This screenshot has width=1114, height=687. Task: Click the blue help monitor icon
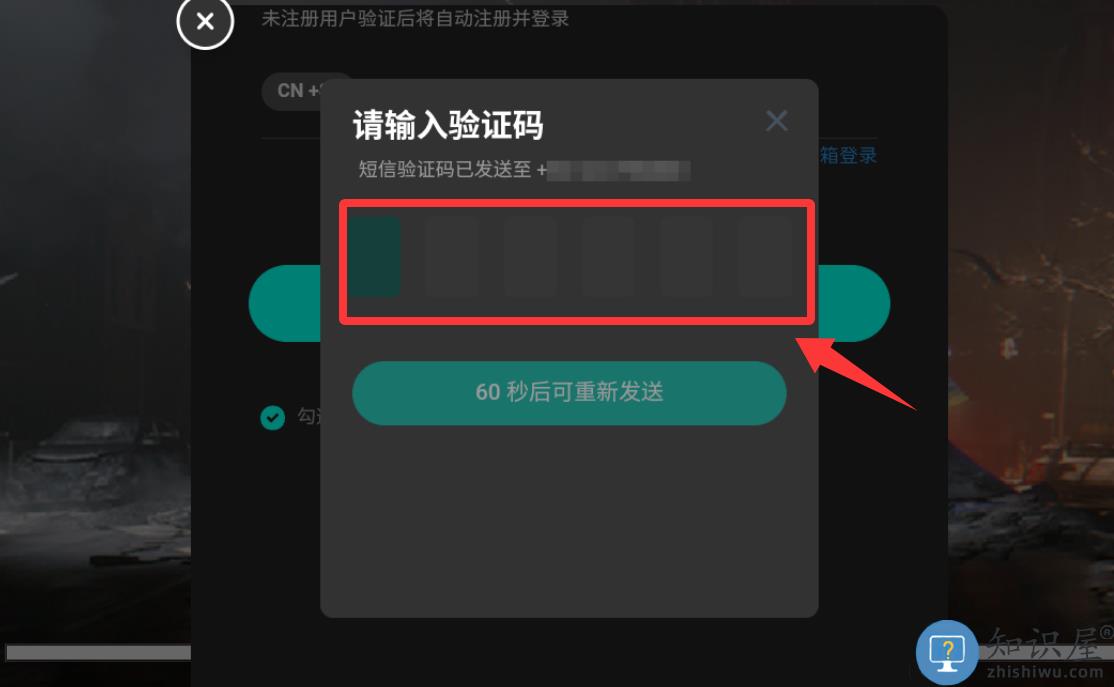pyautogui.click(x=947, y=652)
